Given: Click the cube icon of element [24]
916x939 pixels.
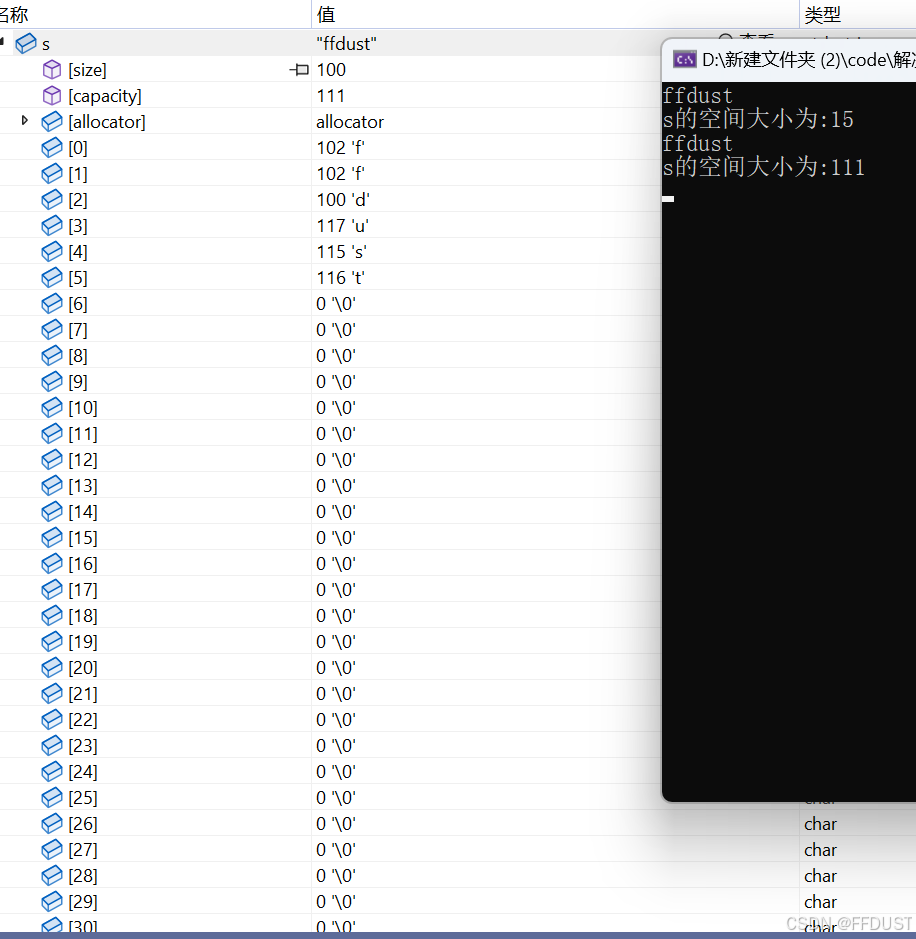Looking at the screenshot, I should [52, 771].
